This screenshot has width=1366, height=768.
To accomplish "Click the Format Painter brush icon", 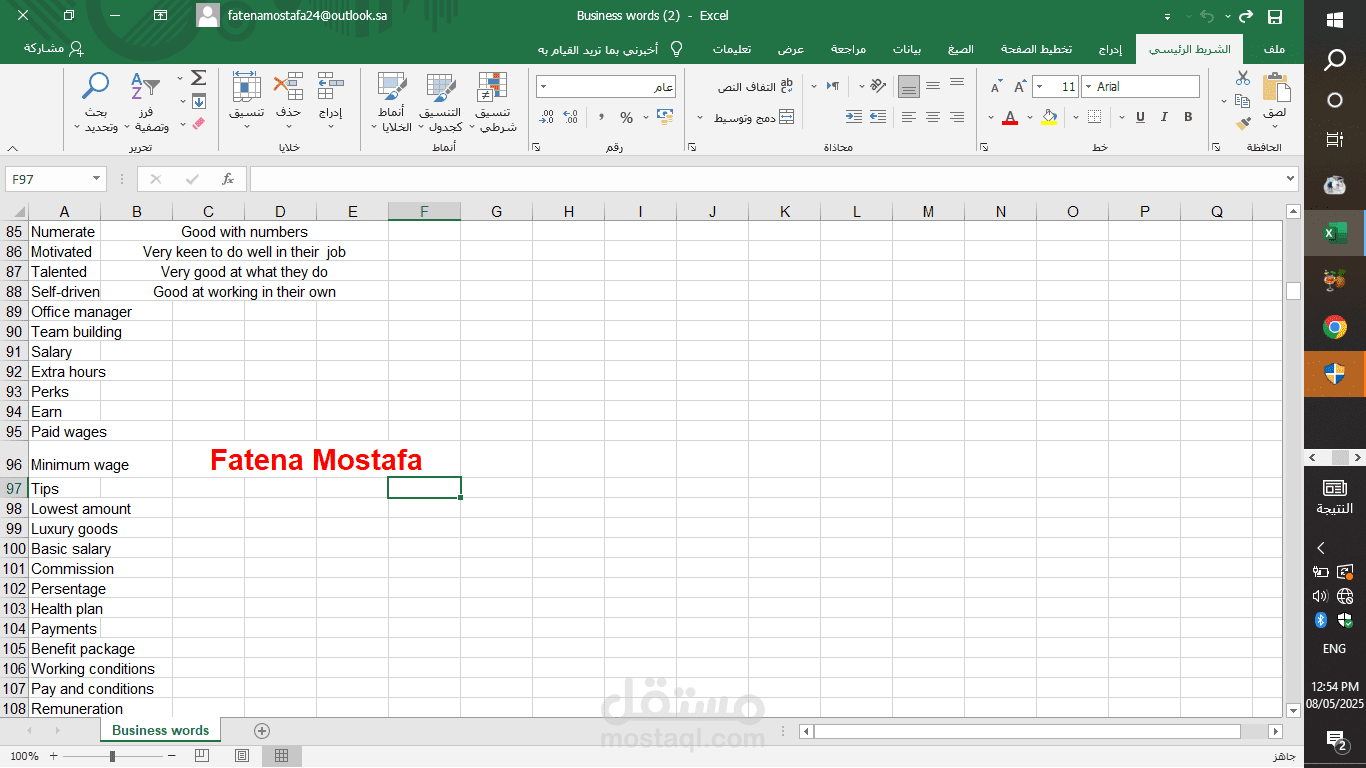I will (x=1243, y=124).
